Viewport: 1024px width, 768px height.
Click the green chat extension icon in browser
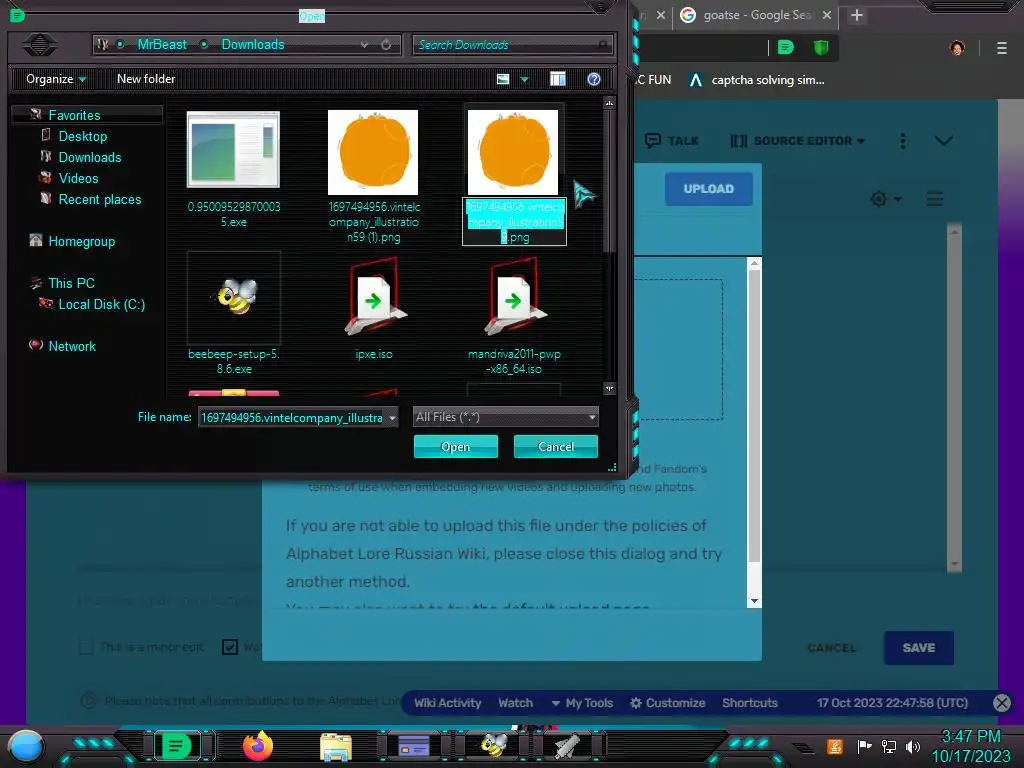tap(786, 47)
